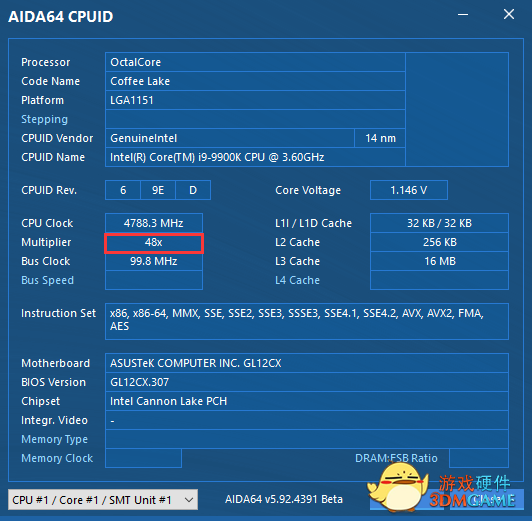Click the AIDA64 CPUID window title
The image size is (532, 521).
tap(61, 17)
